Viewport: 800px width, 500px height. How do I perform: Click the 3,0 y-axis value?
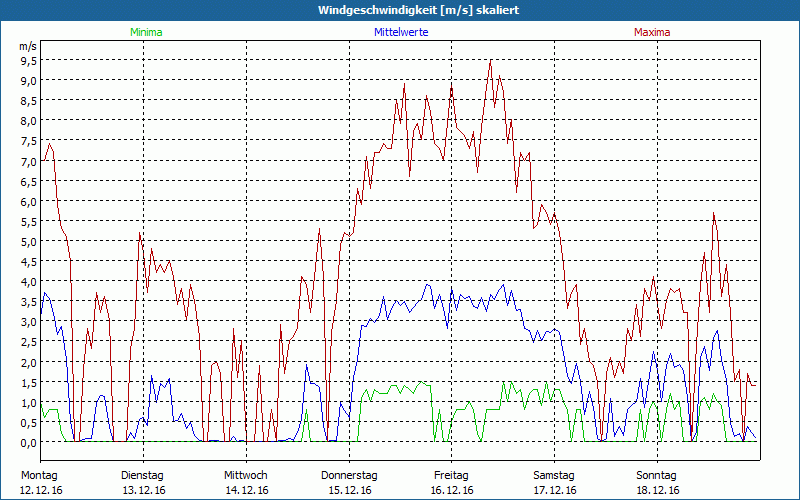tap(29, 321)
